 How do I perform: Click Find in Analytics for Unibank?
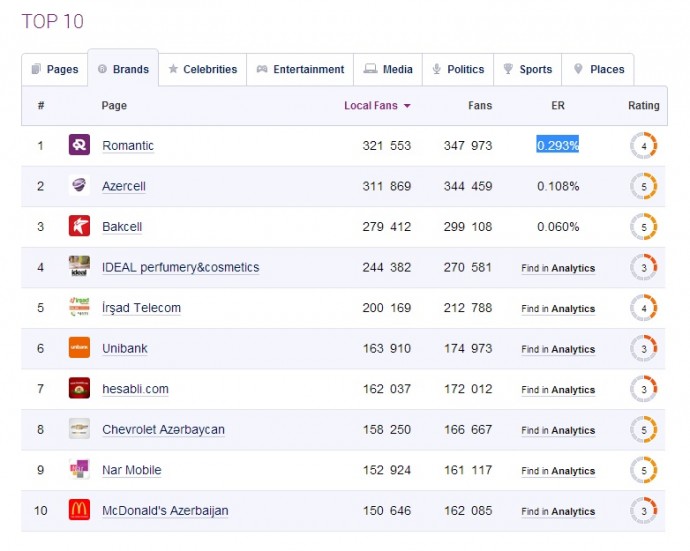click(x=558, y=349)
